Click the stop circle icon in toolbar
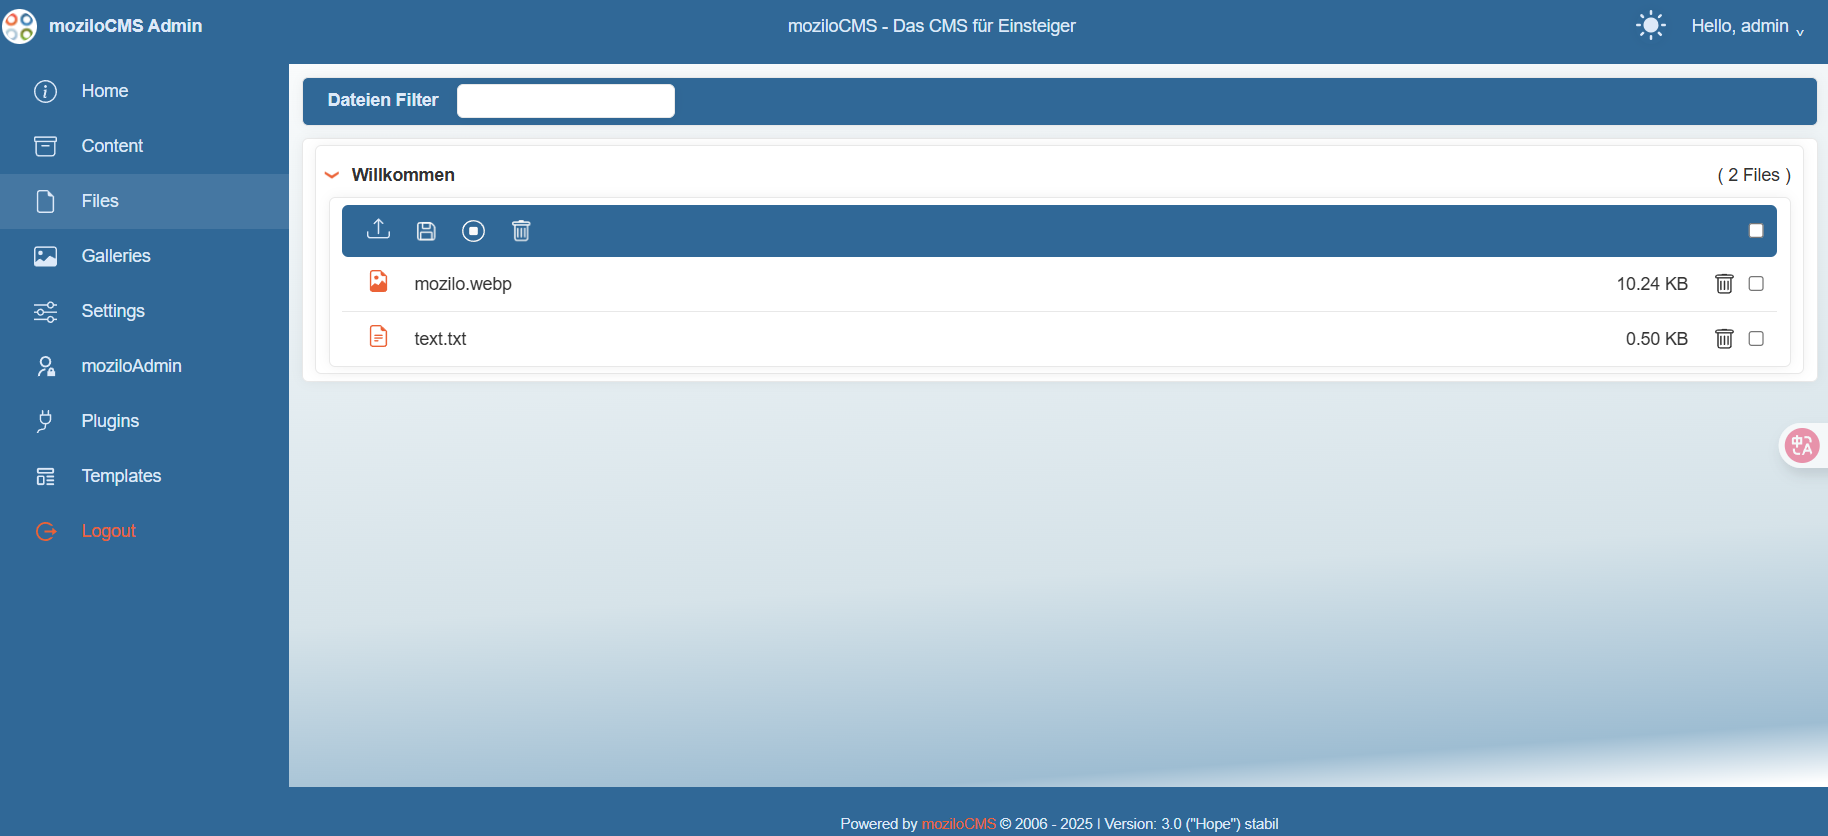Image resolution: width=1828 pixels, height=836 pixels. (473, 231)
